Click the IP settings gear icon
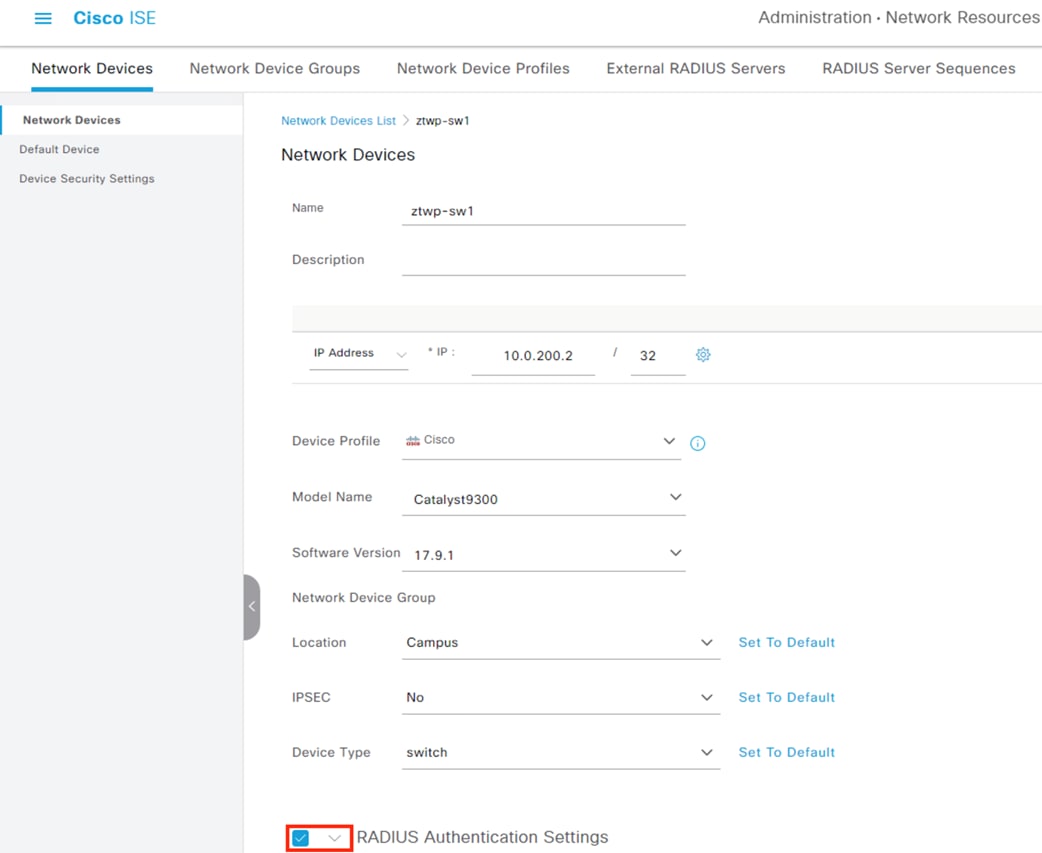The height and width of the screenshot is (853, 1042). (703, 355)
